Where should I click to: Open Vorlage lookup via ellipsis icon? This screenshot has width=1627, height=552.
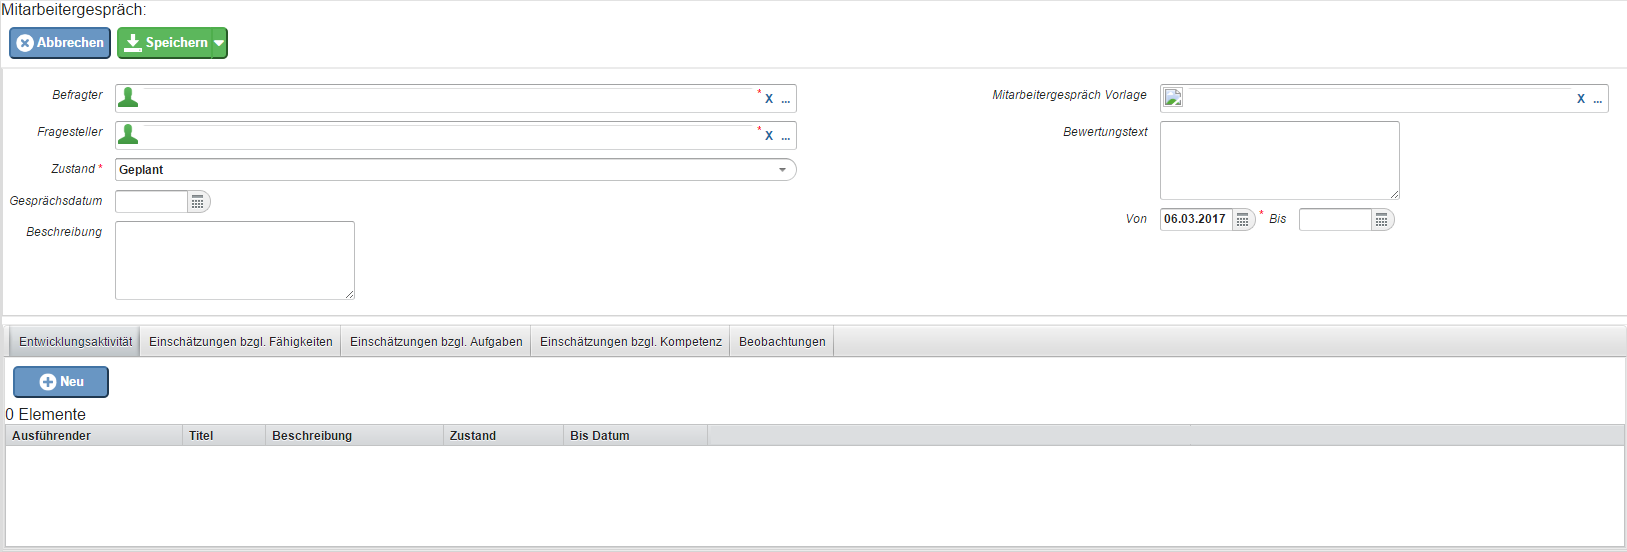pyautogui.click(x=1598, y=99)
